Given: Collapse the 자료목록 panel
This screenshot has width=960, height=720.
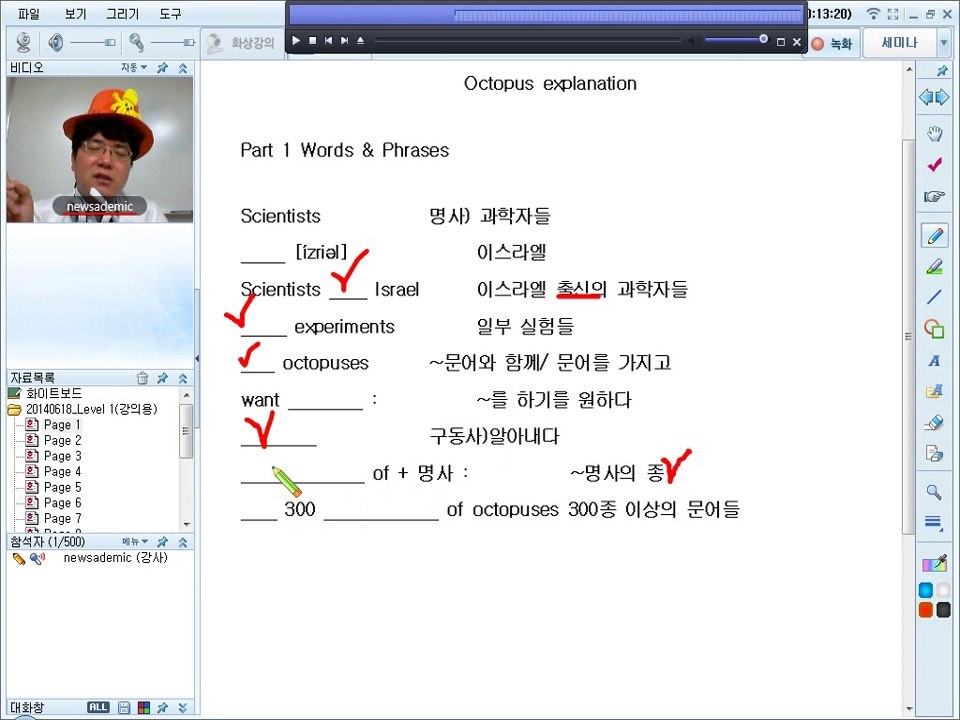Looking at the screenshot, I should (x=182, y=378).
